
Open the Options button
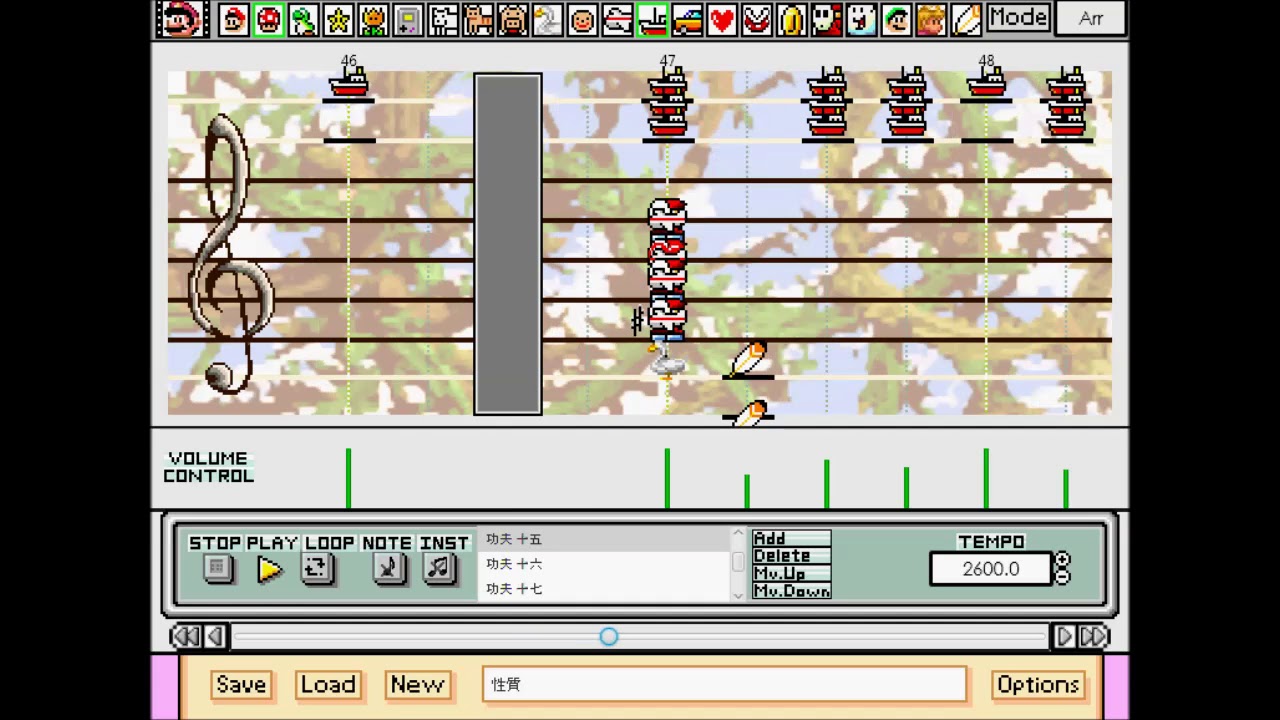pos(1038,685)
